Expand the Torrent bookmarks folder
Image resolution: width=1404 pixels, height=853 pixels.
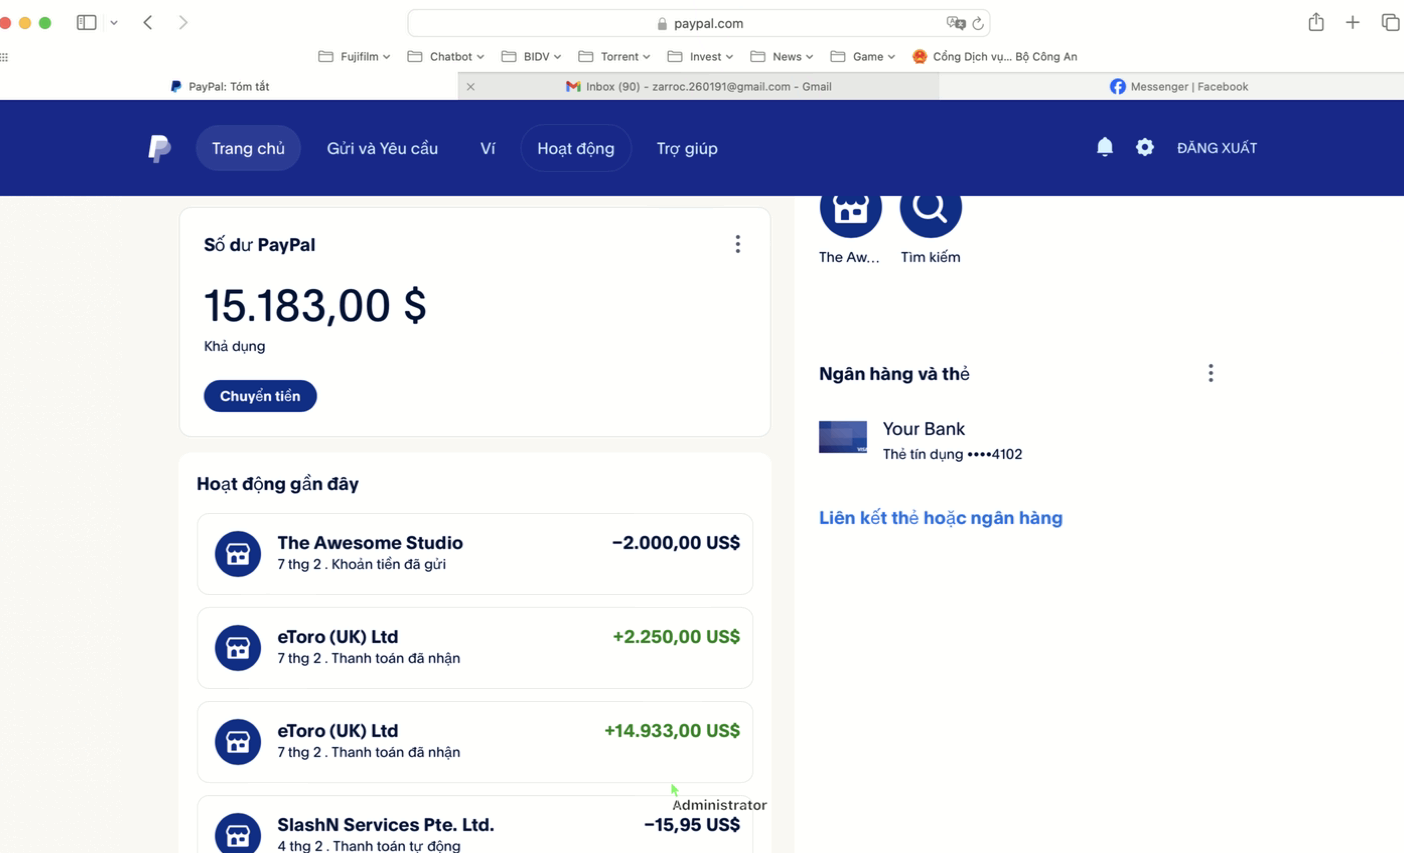pos(614,57)
